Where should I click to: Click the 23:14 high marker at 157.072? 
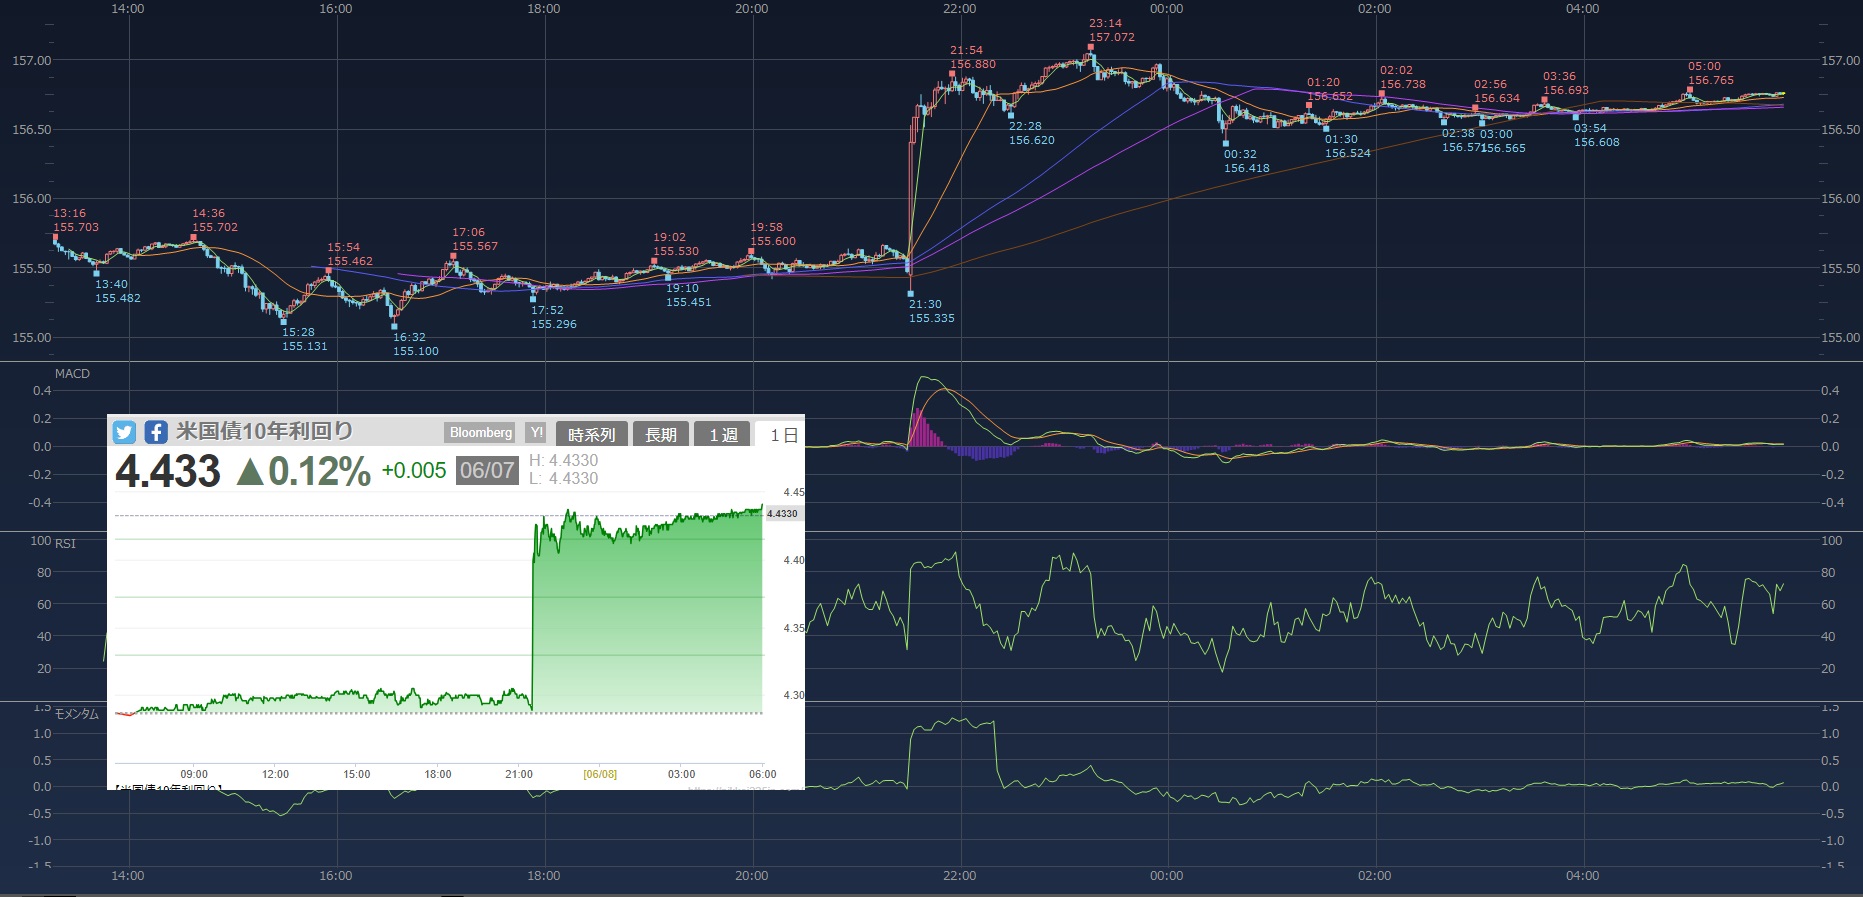click(x=1090, y=46)
